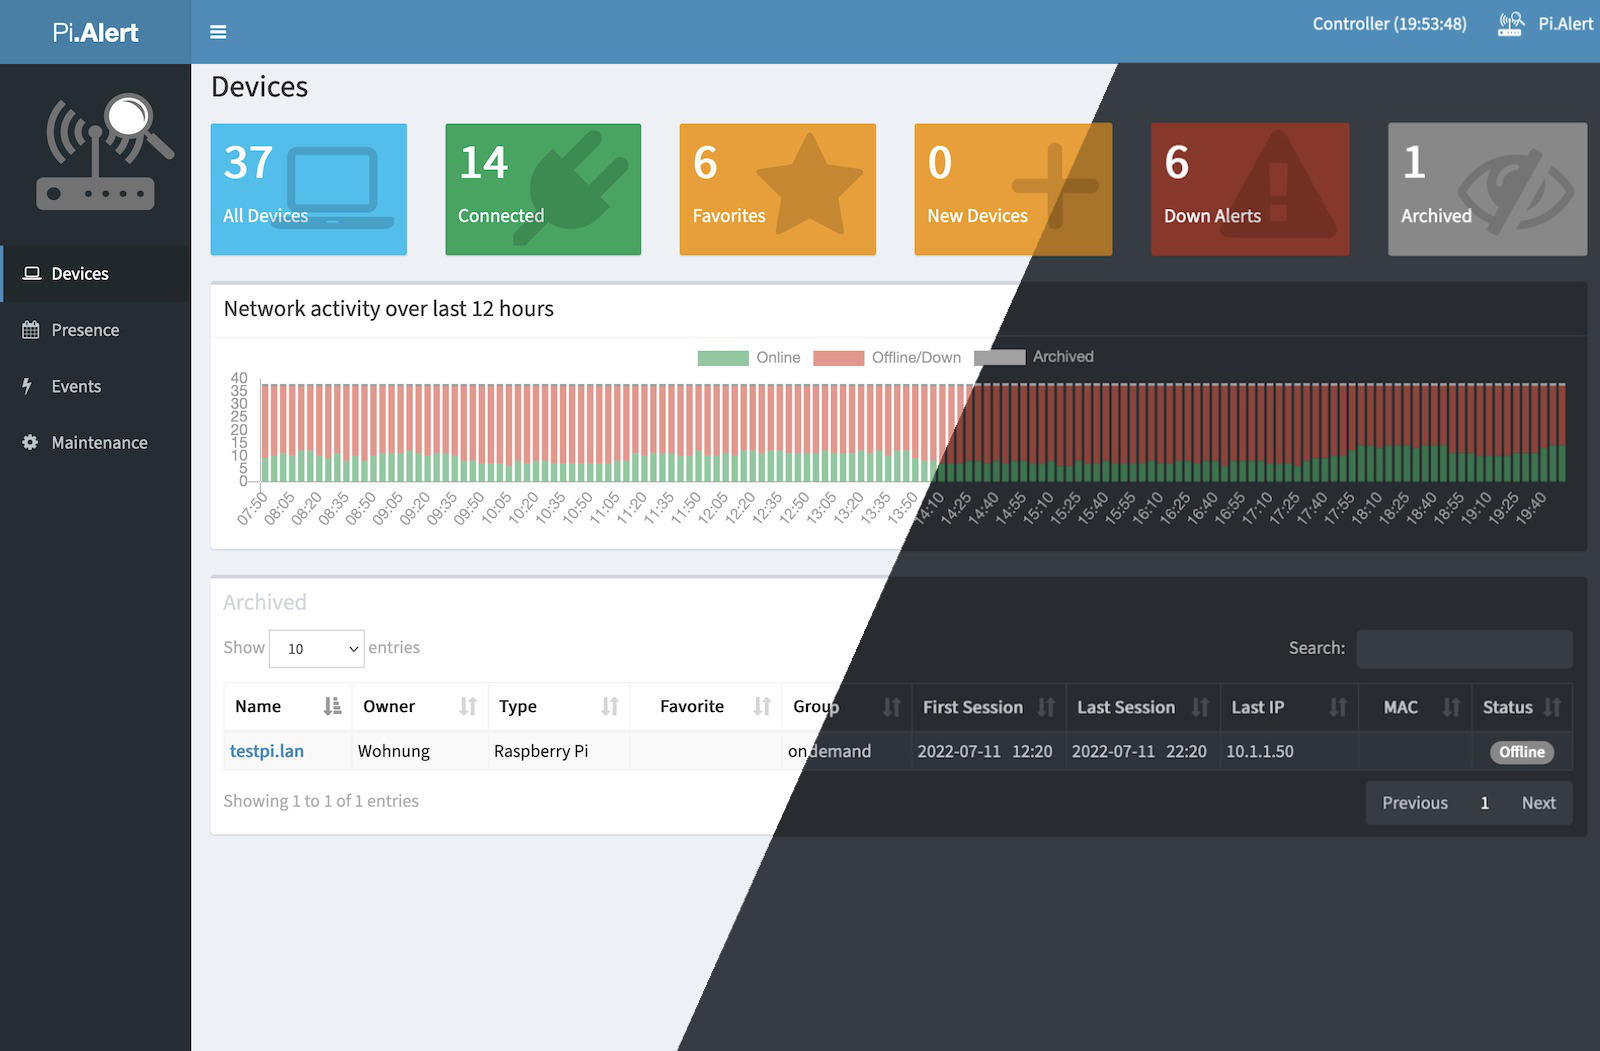Click into the table Search field
Screen dimensions: 1600x1051
click(1464, 649)
